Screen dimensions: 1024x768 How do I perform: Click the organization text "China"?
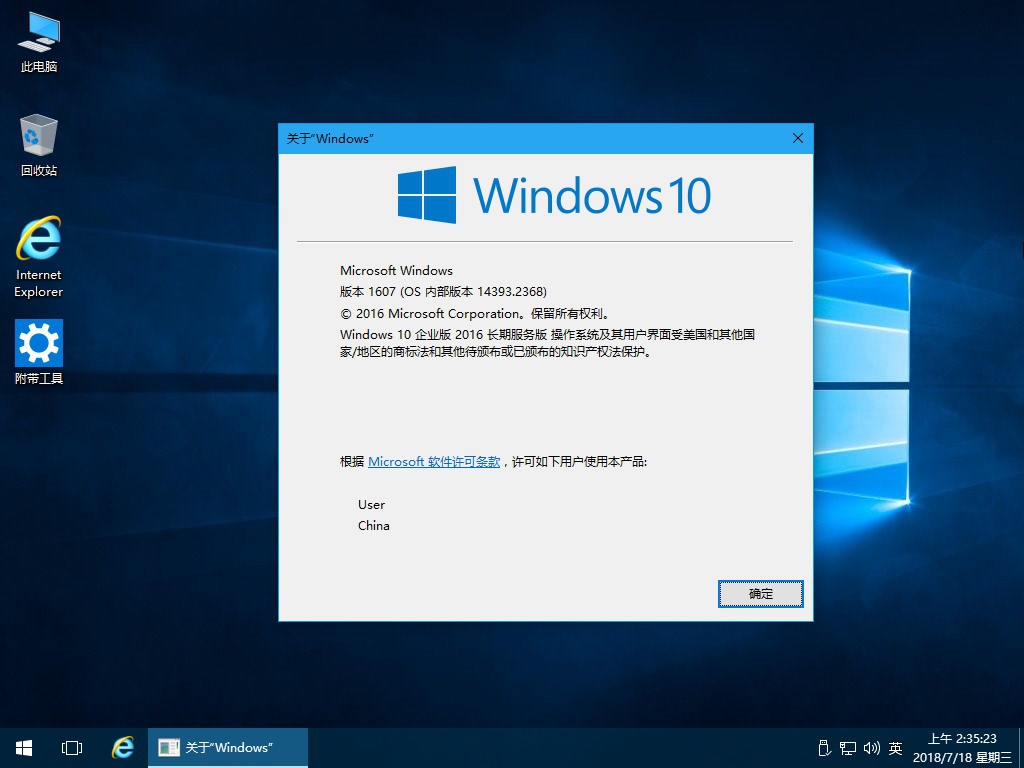tap(374, 526)
